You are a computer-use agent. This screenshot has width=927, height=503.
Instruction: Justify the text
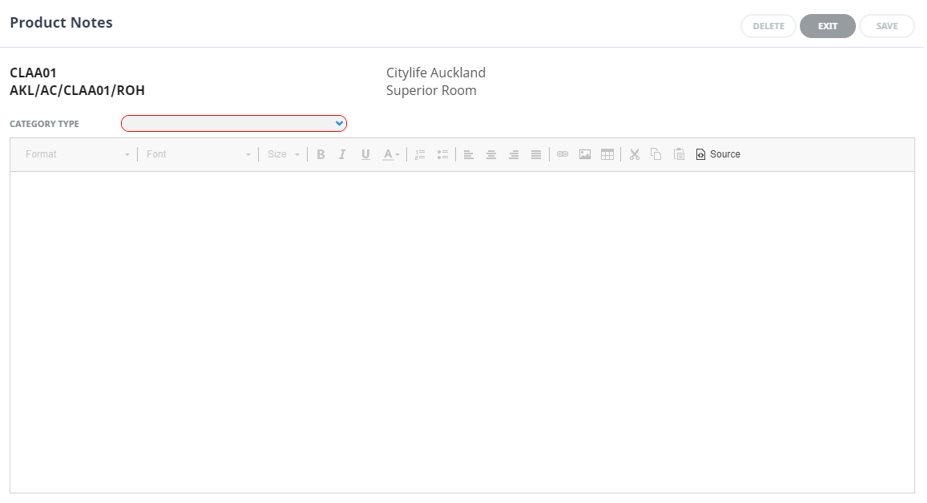(536, 154)
